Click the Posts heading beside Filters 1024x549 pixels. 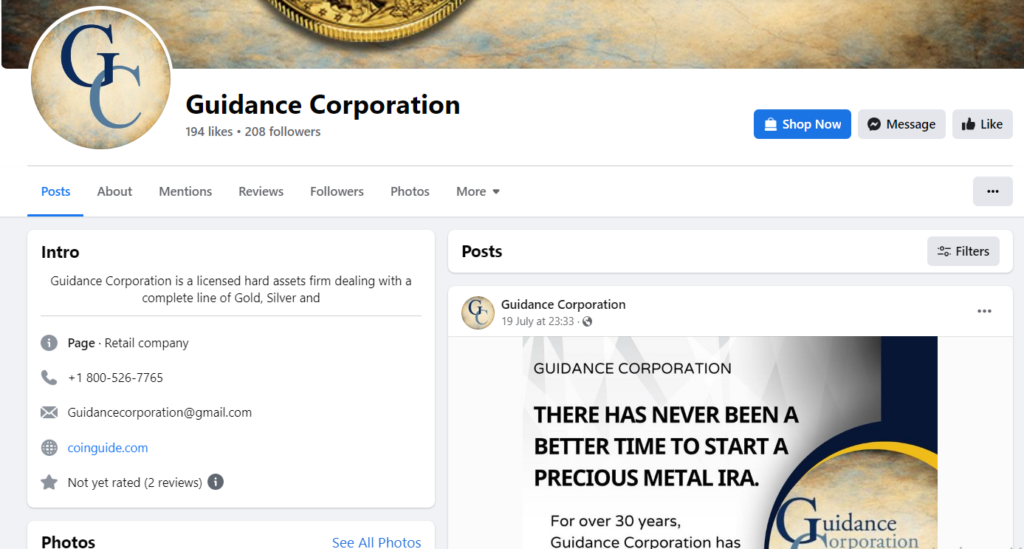(x=482, y=251)
